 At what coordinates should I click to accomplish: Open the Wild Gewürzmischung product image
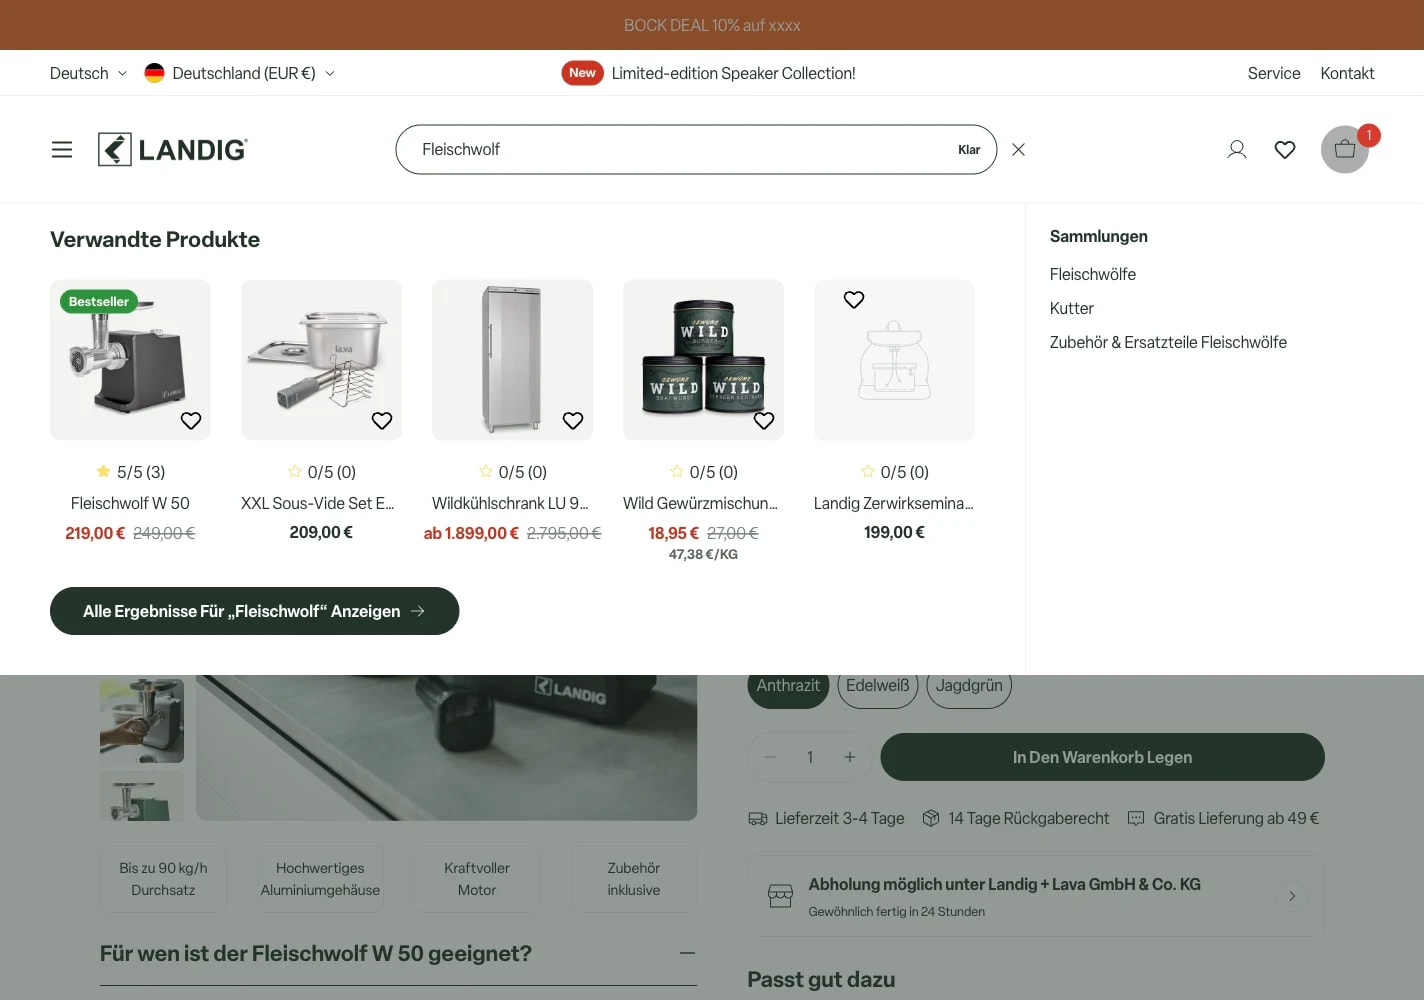[703, 360]
